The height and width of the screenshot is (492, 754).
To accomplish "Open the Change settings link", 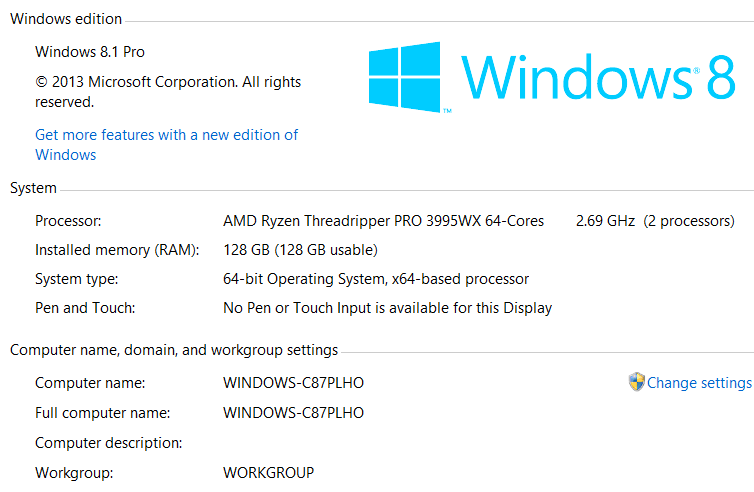I will (x=699, y=383).
